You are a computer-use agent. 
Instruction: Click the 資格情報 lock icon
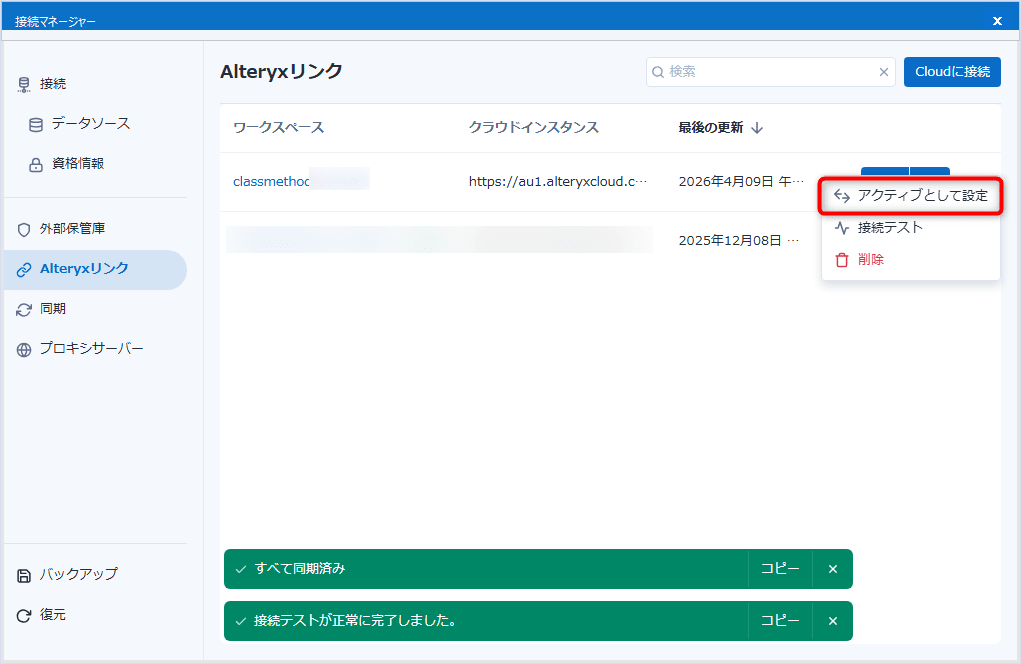pos(36,165)
